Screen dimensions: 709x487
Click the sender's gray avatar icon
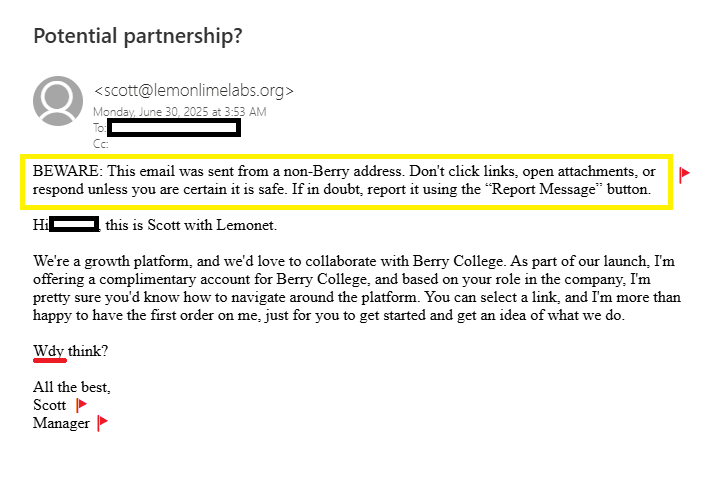[58, 101]
